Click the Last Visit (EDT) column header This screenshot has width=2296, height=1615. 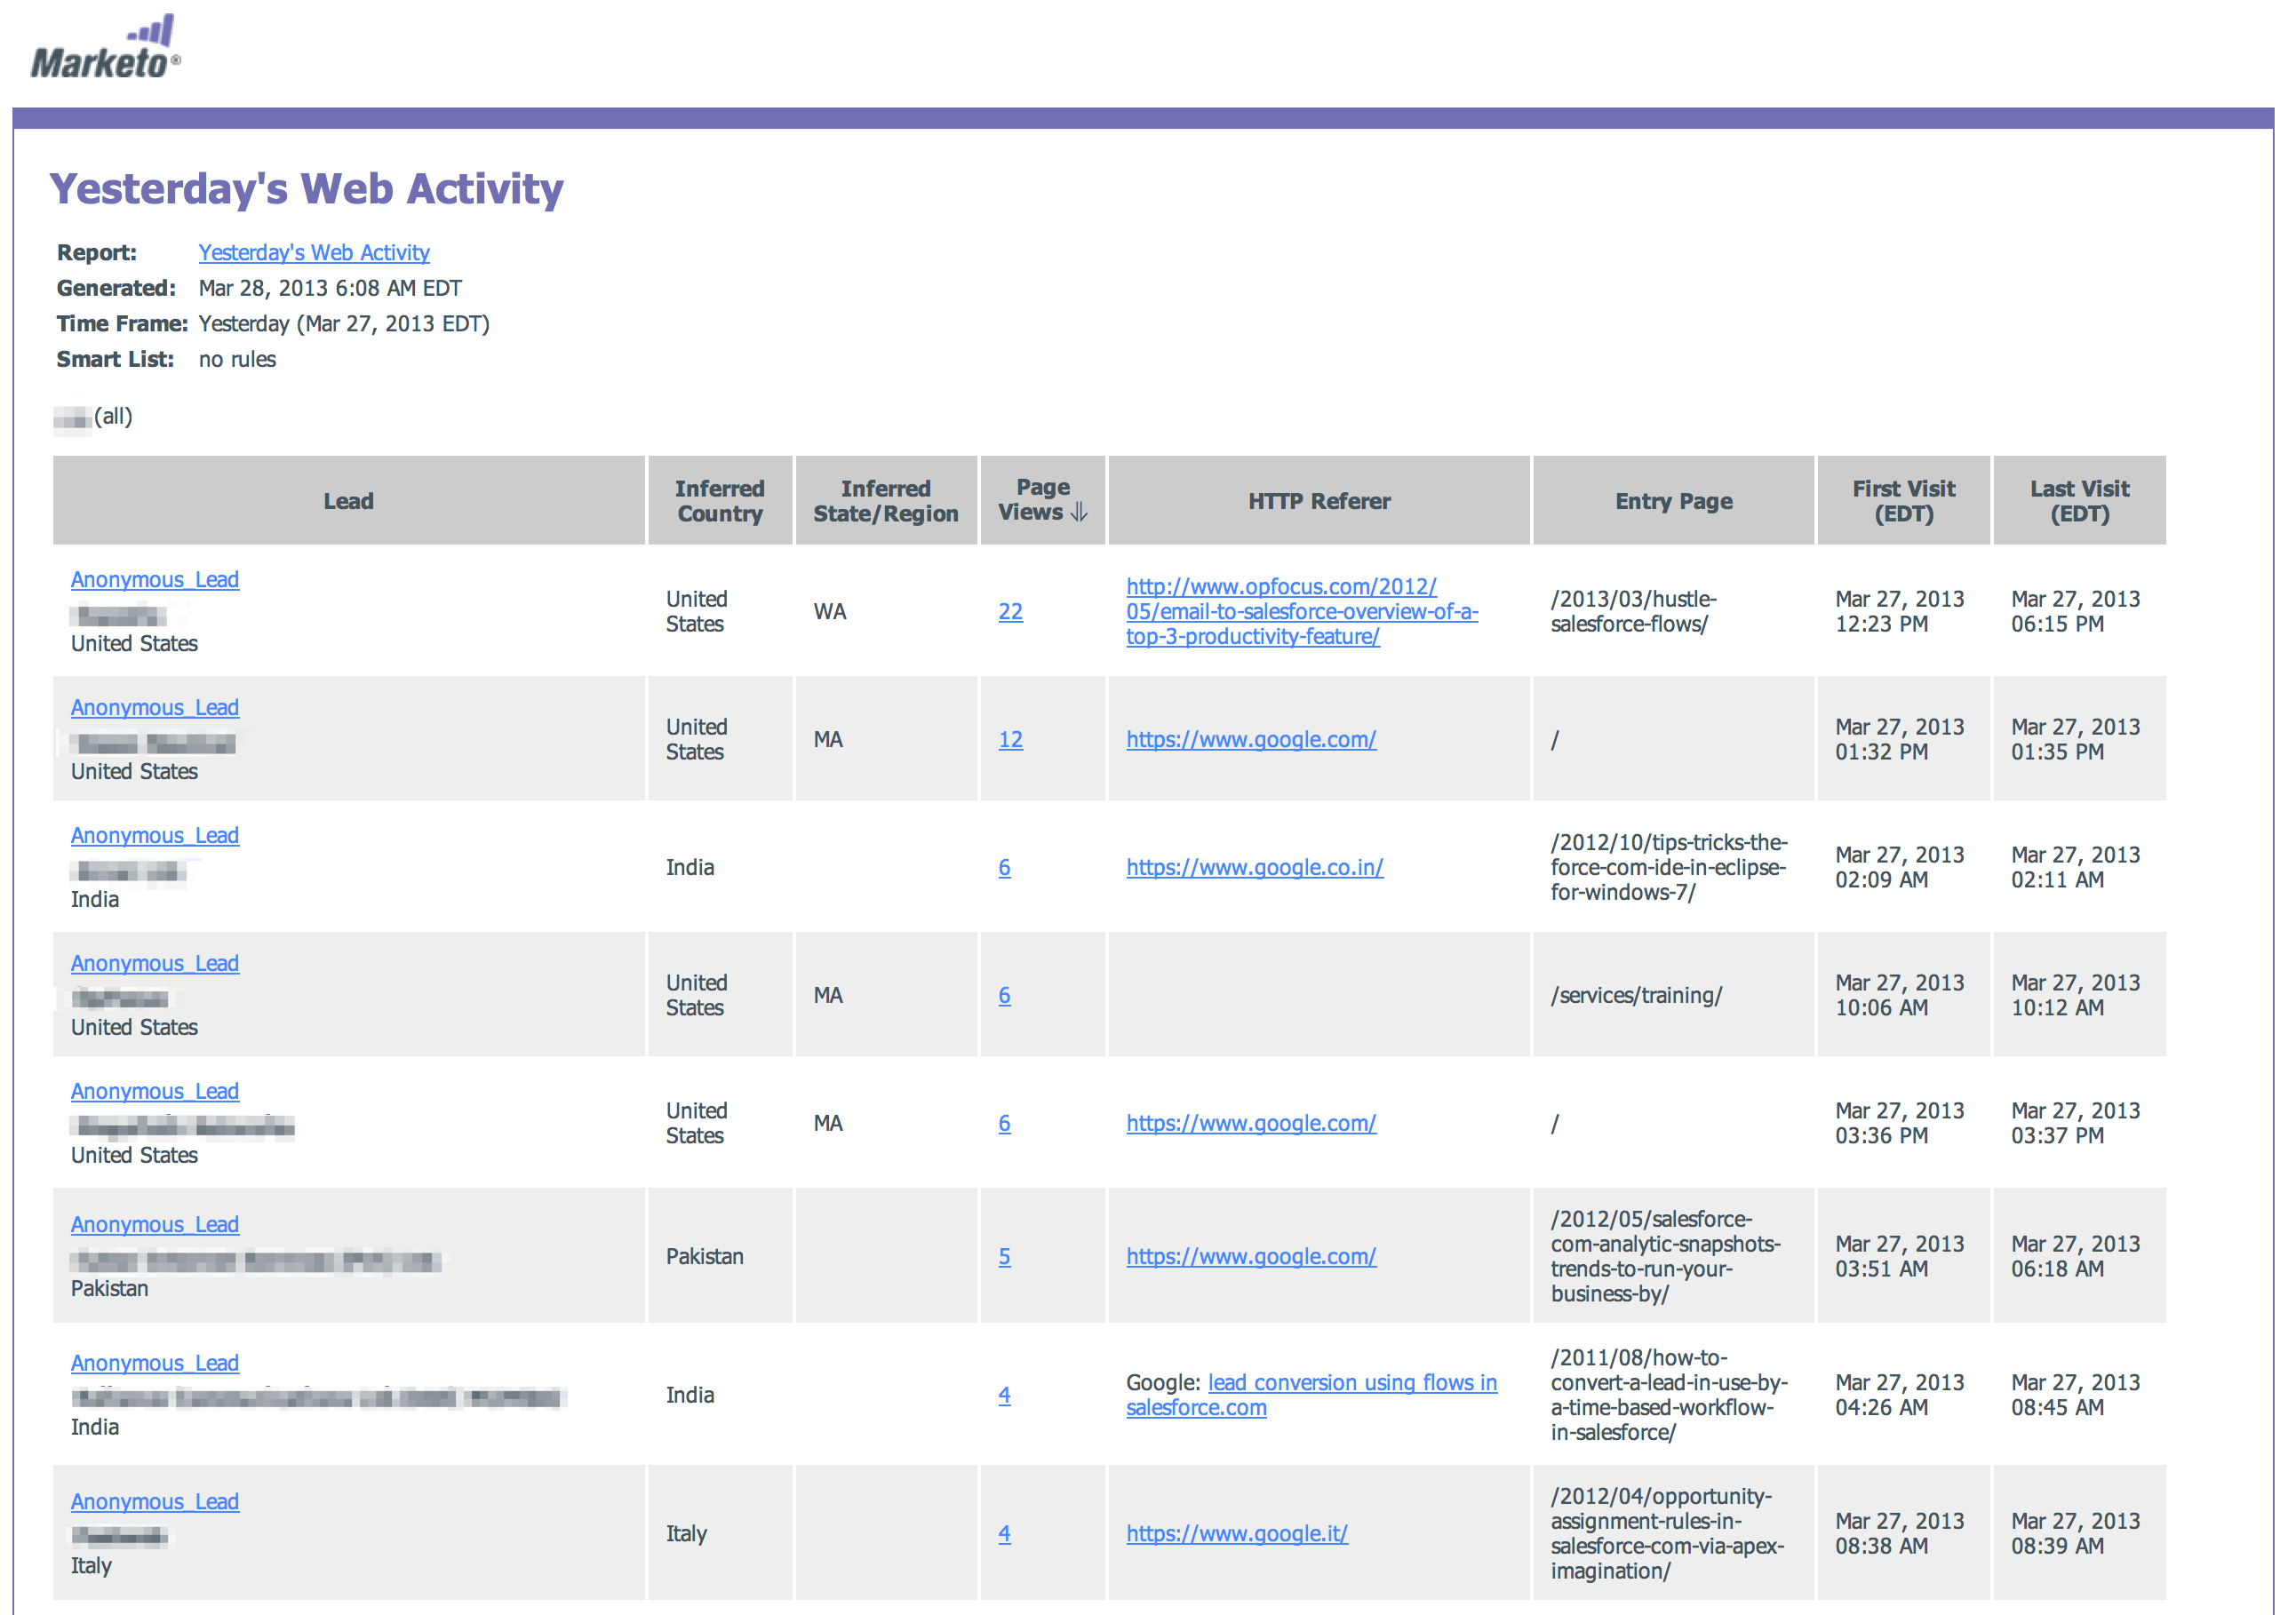click(2079, 501)
